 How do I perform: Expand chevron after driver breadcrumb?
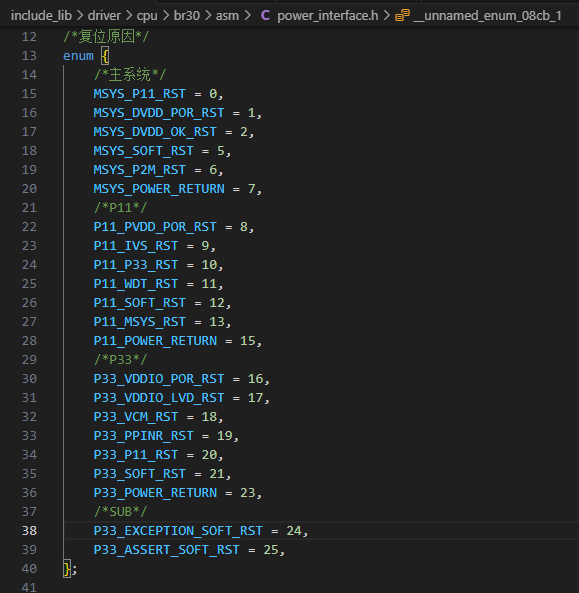click(129, 16)
